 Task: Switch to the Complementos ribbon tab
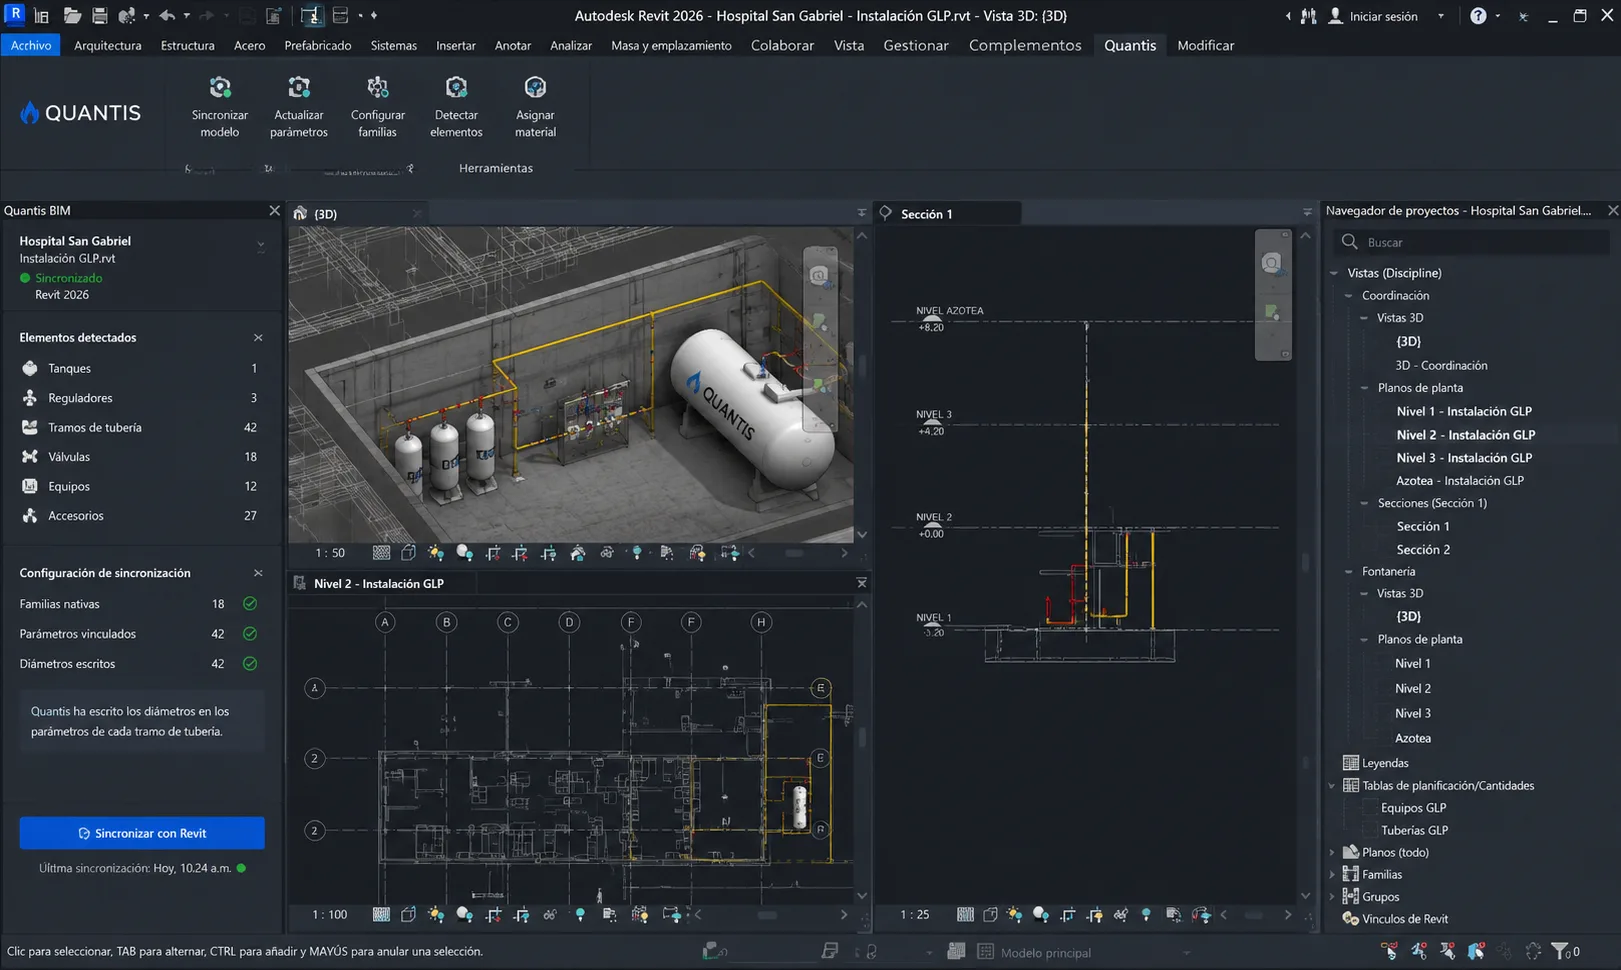pyautogui.click(x=1025, y=45)
